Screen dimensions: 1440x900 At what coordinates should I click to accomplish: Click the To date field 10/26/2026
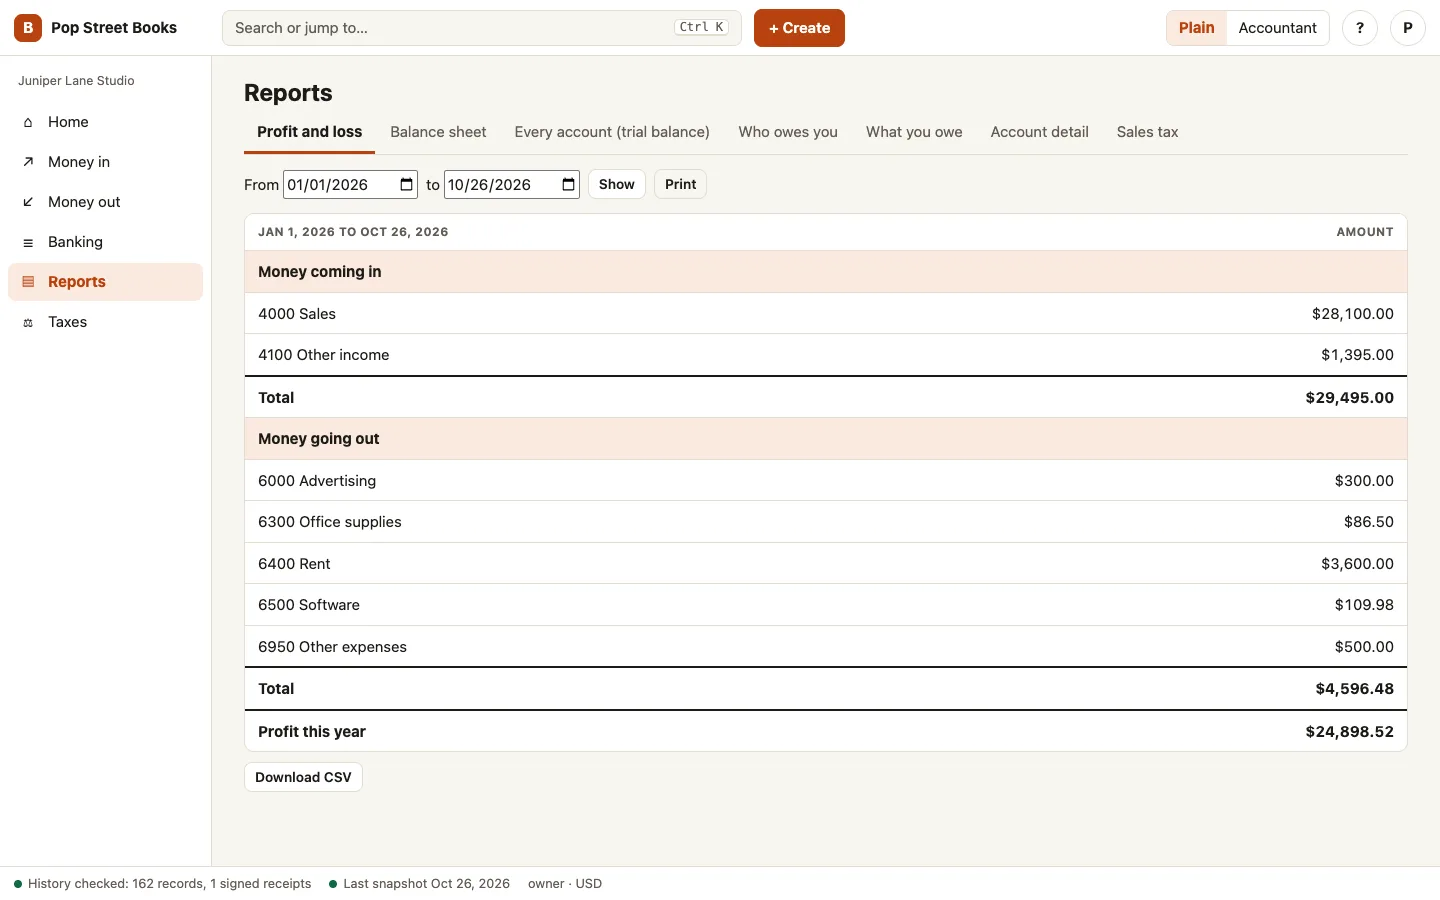[x=512, y=184]
